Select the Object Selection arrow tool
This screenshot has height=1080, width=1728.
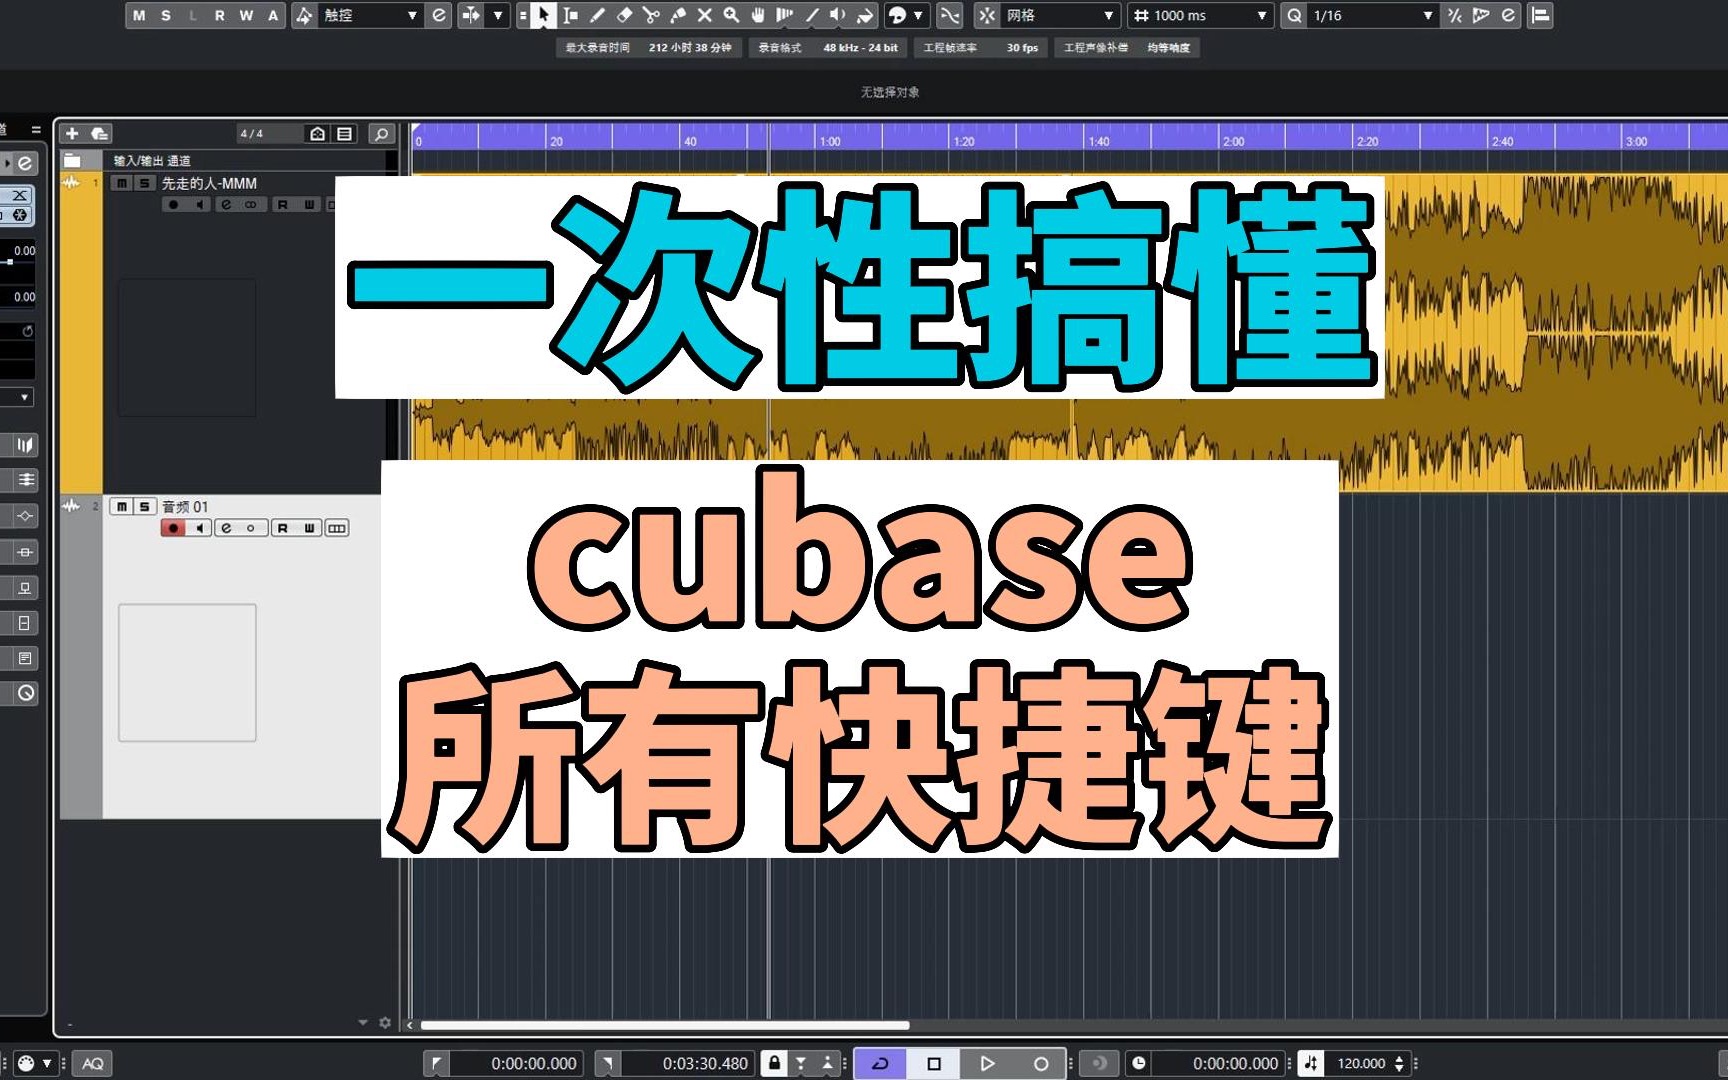(542, 15)
